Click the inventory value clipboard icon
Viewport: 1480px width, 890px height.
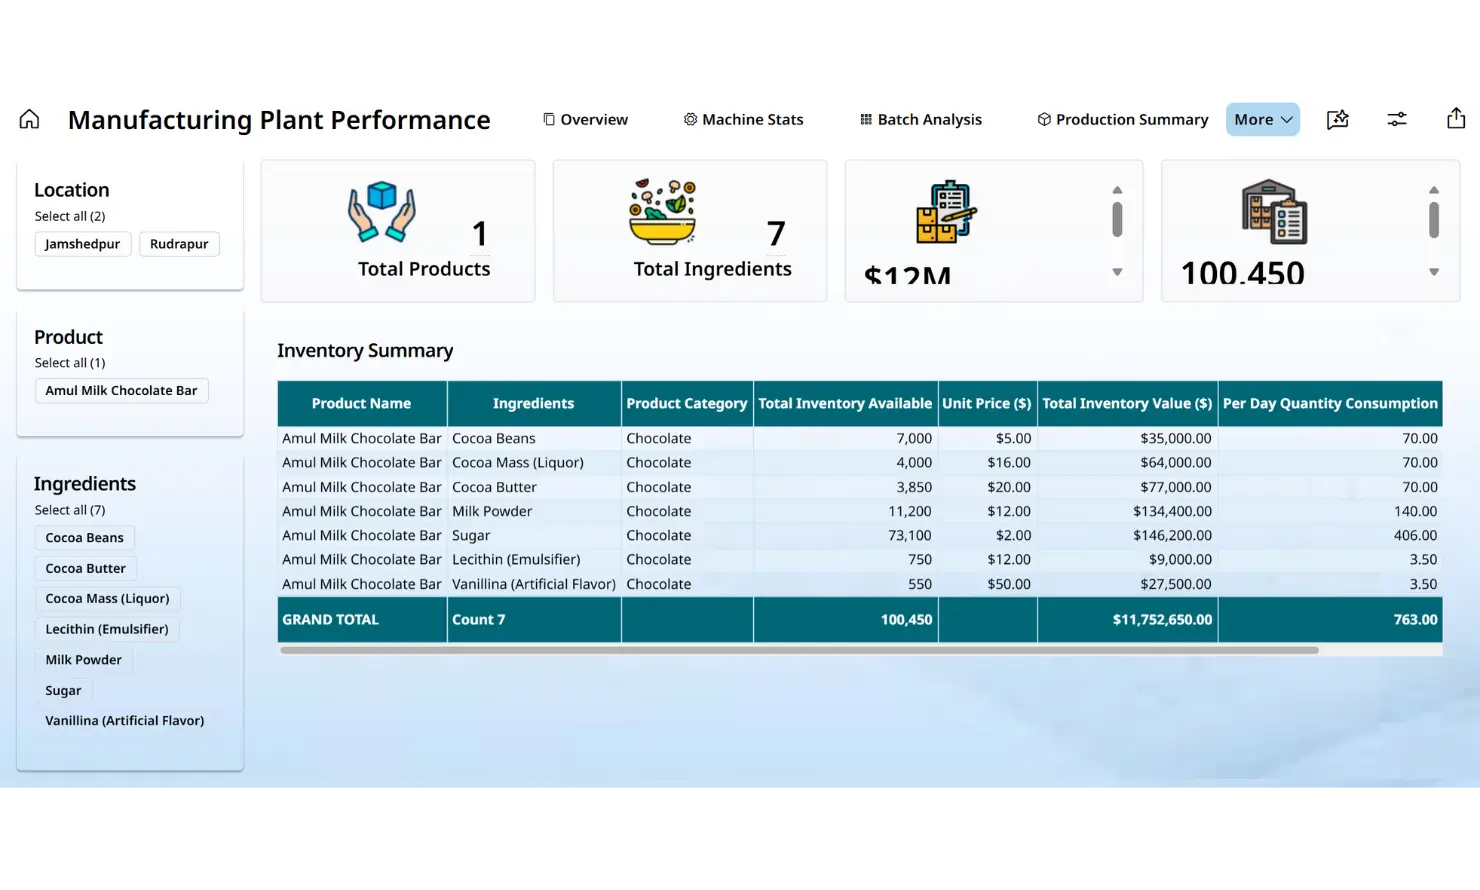[x=946, y=211]
